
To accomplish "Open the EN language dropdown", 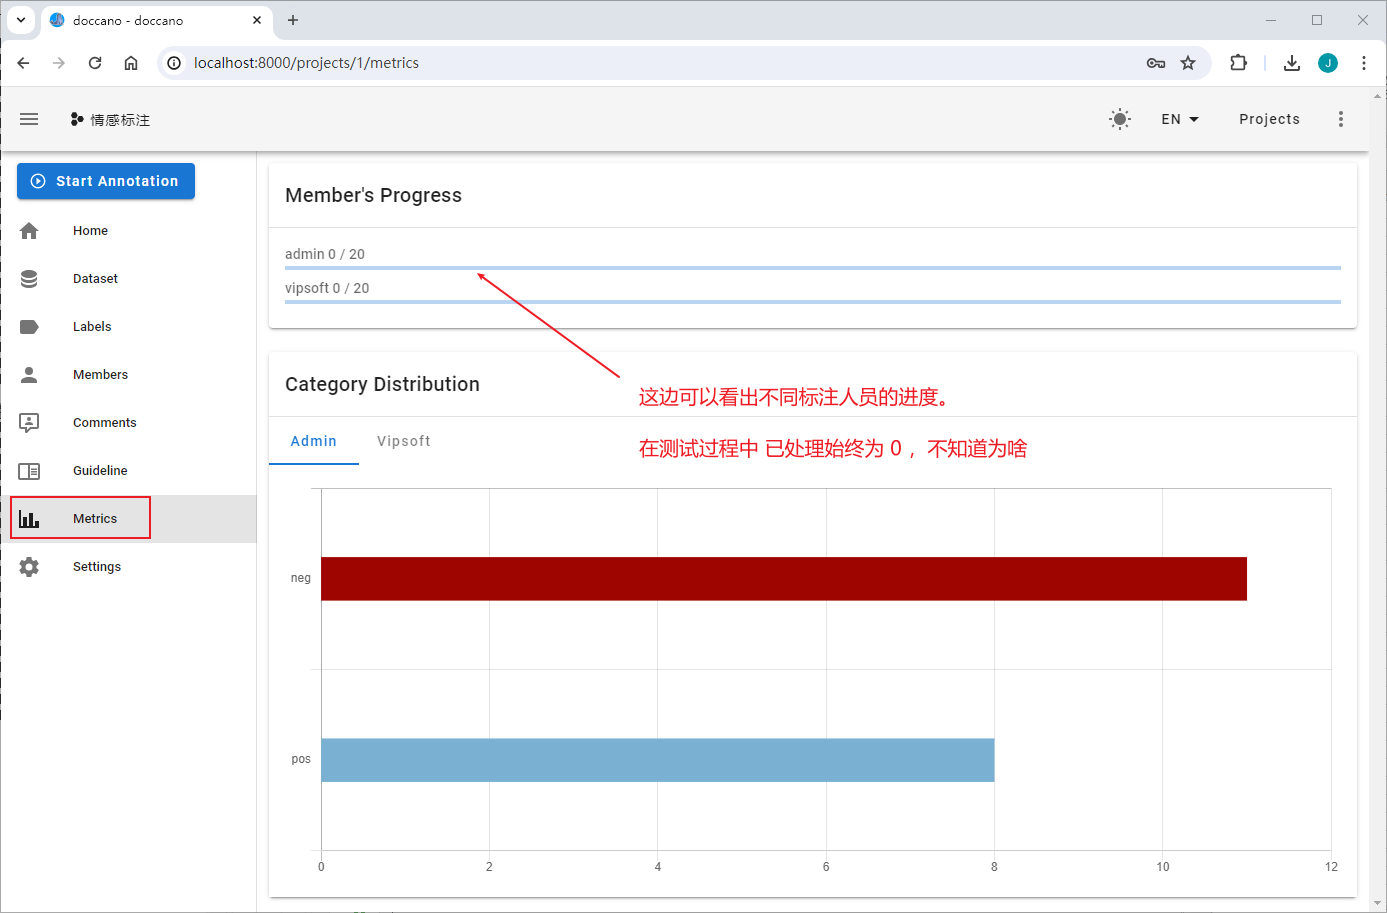I will click(1180, 119).
